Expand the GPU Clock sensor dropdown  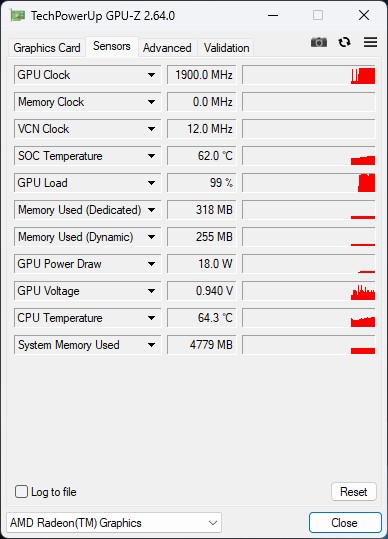(x=151, y=75)
